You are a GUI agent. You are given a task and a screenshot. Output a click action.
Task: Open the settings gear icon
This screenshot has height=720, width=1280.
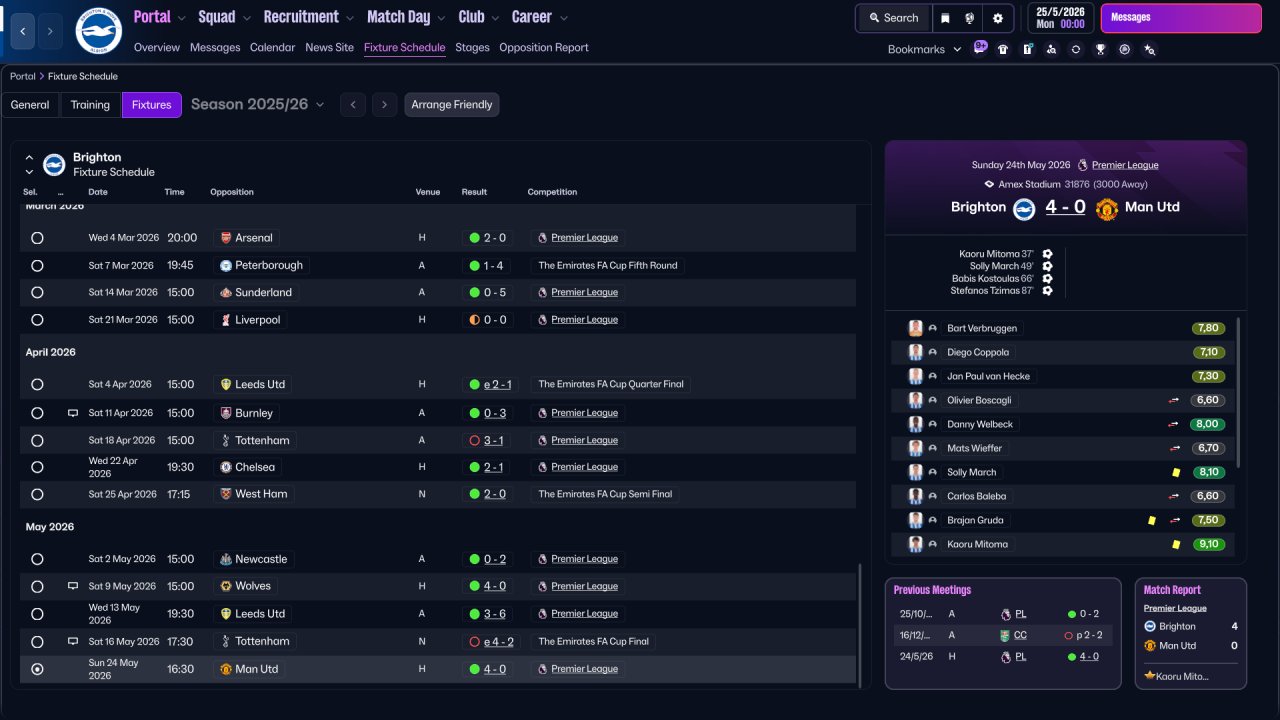pos(997,18)
